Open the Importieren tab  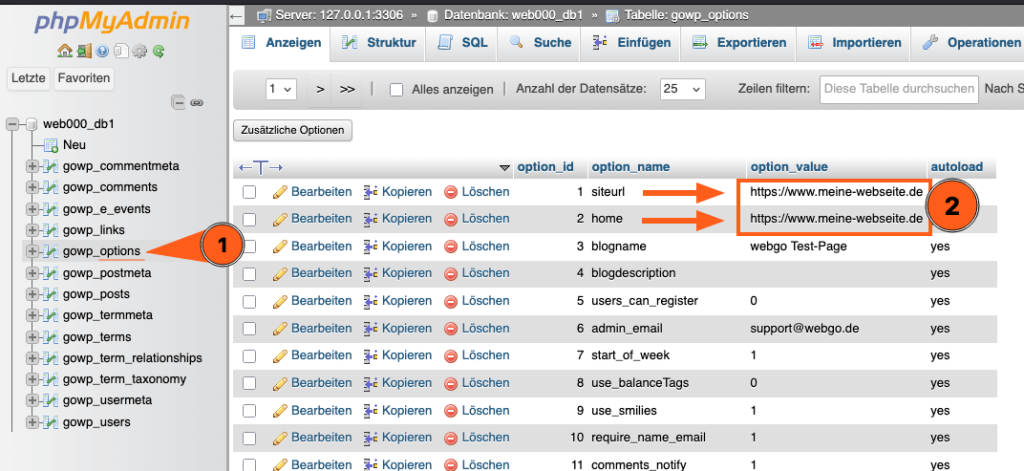coord(854,42)
